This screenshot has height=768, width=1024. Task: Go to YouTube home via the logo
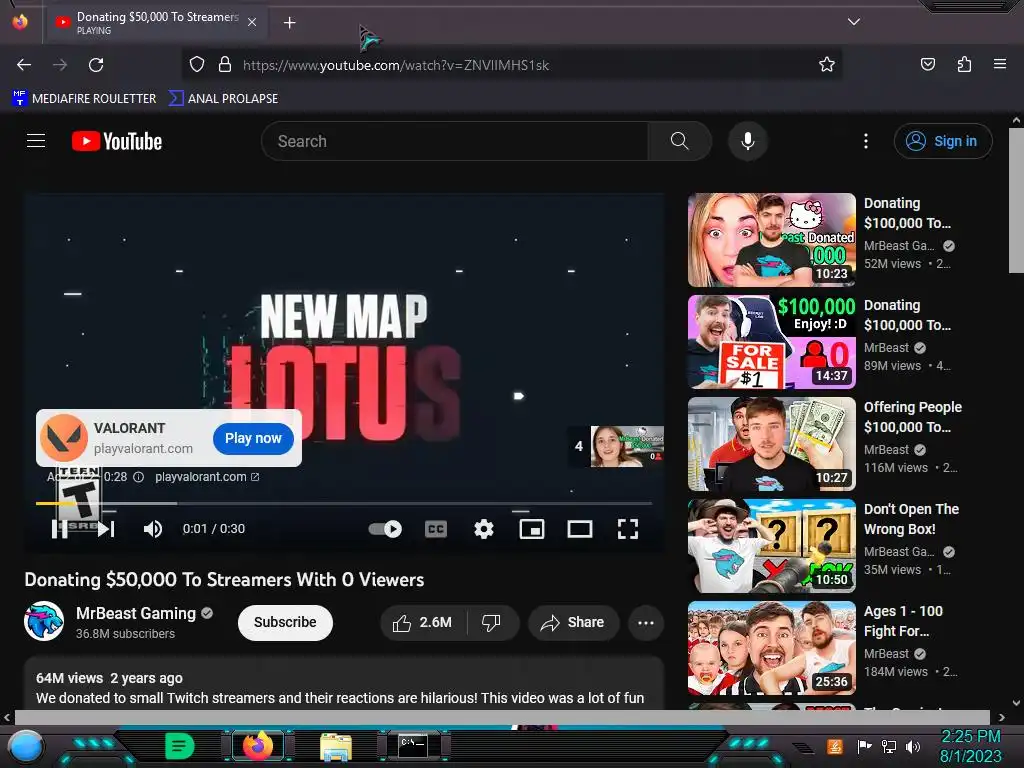[x=117, y=141]
